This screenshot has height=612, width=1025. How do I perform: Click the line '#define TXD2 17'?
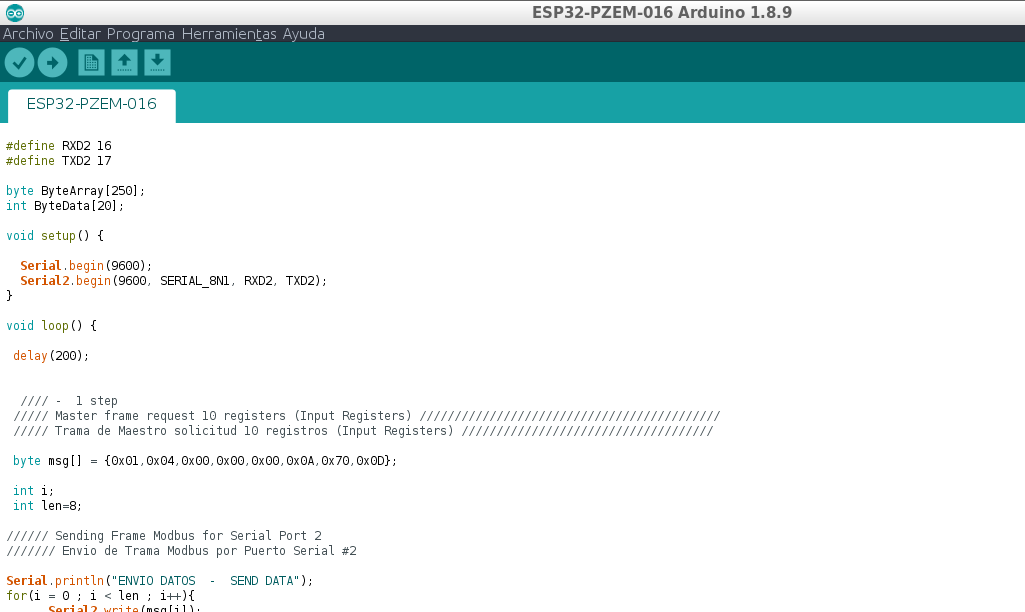(59, 161)
